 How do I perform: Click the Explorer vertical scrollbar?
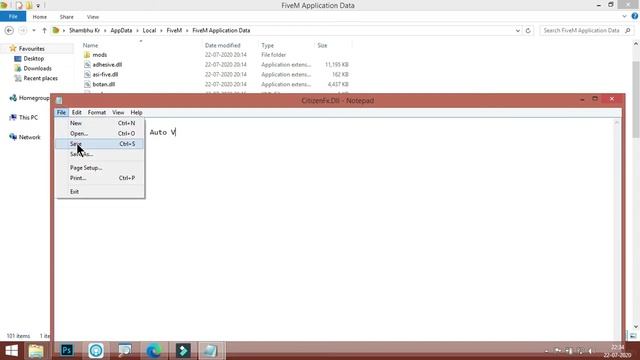click(636, 186)
